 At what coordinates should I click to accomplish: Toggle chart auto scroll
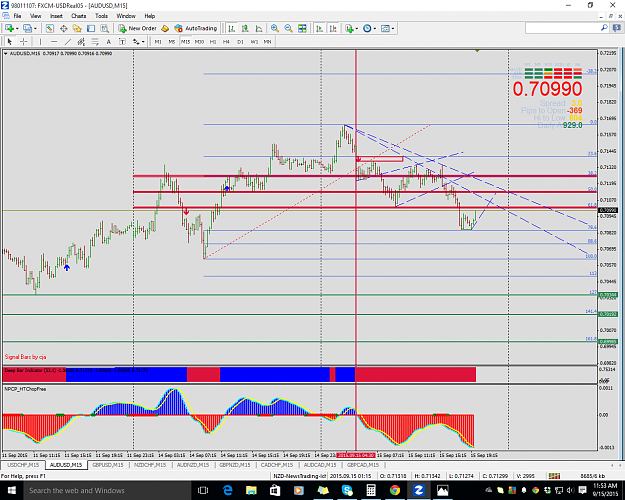click(319, 28)
